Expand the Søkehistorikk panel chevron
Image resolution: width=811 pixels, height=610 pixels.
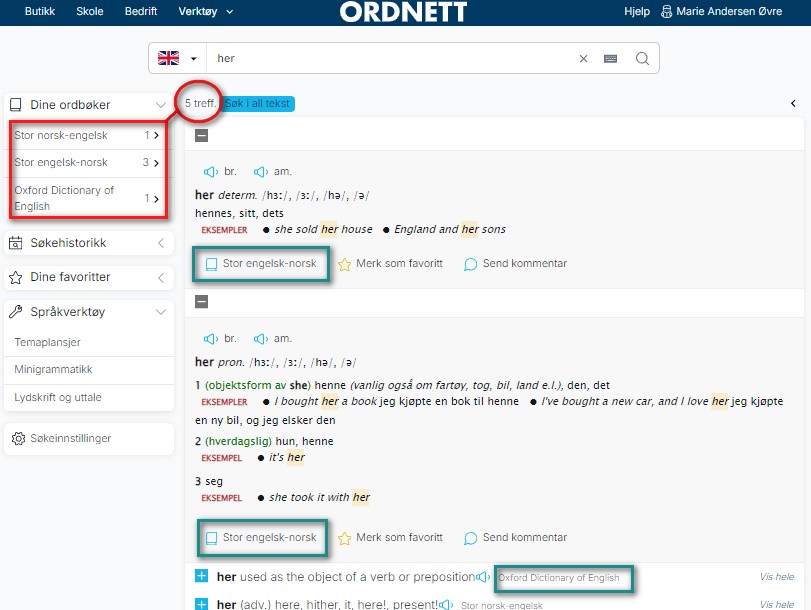pos(161,243)
